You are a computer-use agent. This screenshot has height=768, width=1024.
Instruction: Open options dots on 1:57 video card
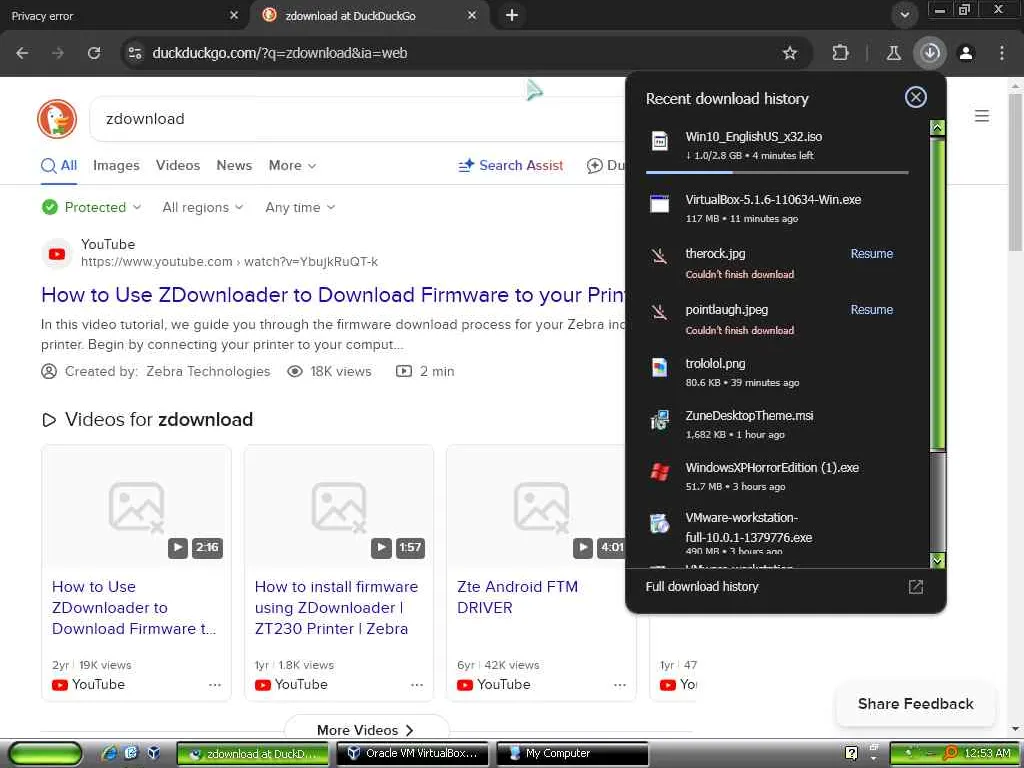(x=417, y=685)
